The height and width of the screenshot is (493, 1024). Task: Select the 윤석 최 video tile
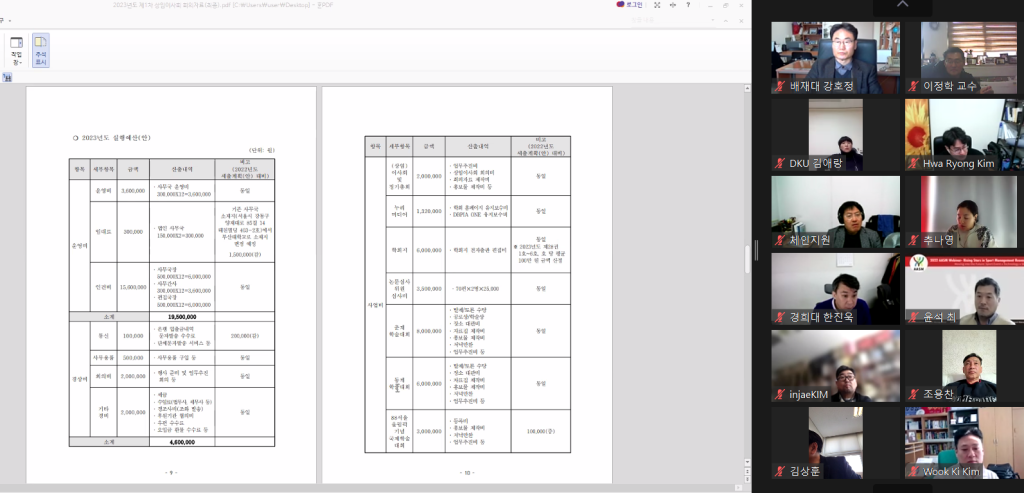tap(963, 288)
